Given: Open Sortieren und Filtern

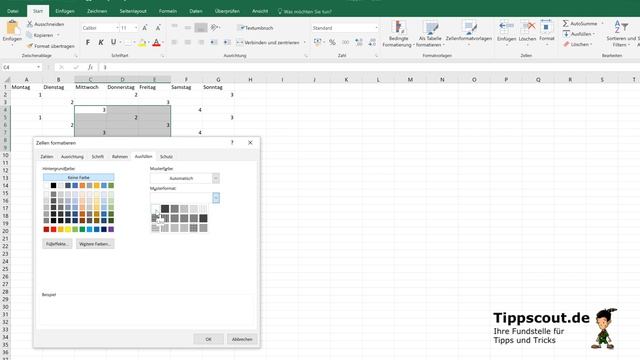Looking at the screenshot, I should point(620,34).
